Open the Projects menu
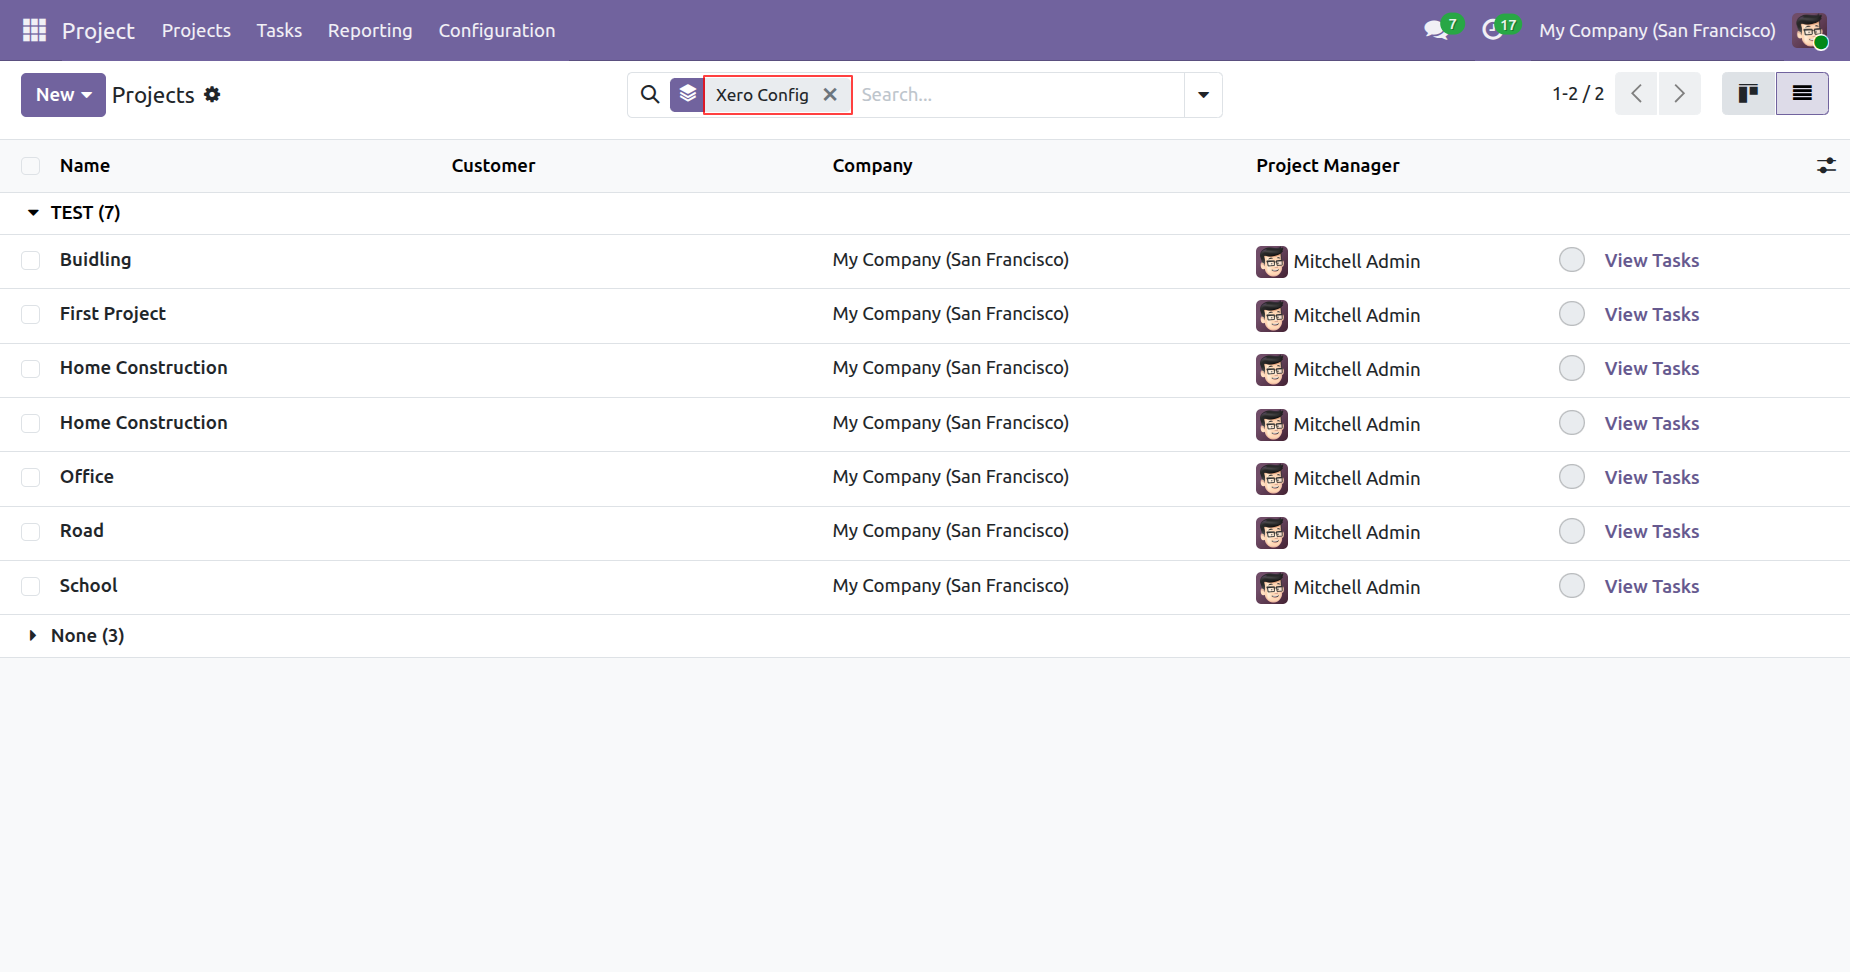The image size is (1850, 972). coord(196,30)
